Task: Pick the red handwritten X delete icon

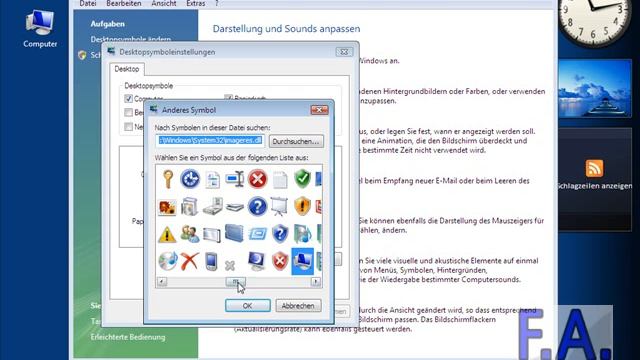Action: [x=190, y=261]
